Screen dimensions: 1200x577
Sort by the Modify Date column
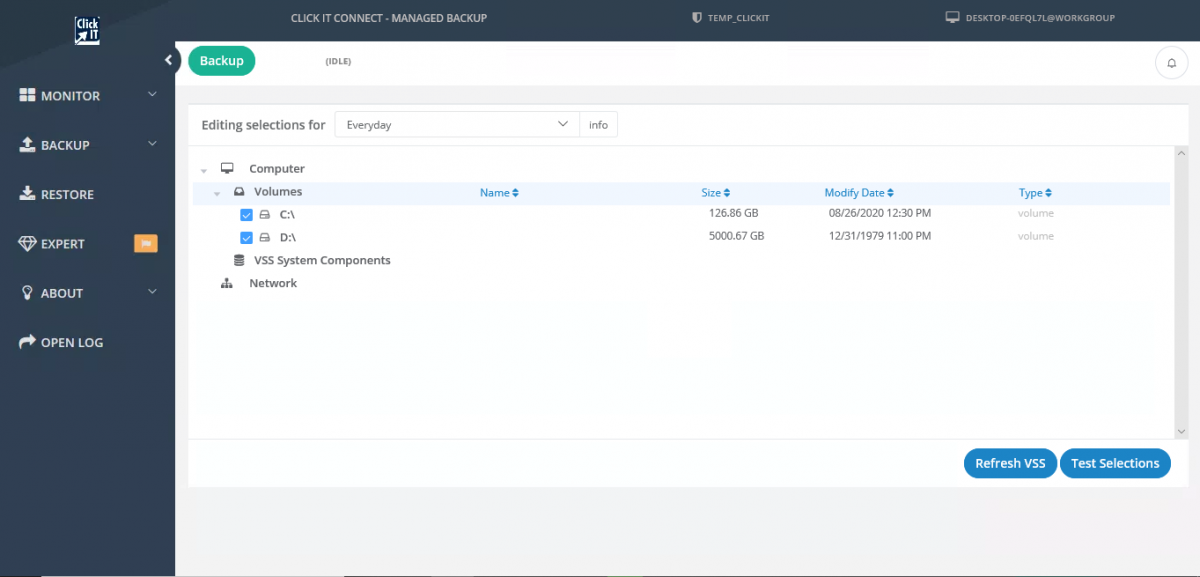(859, 193)
